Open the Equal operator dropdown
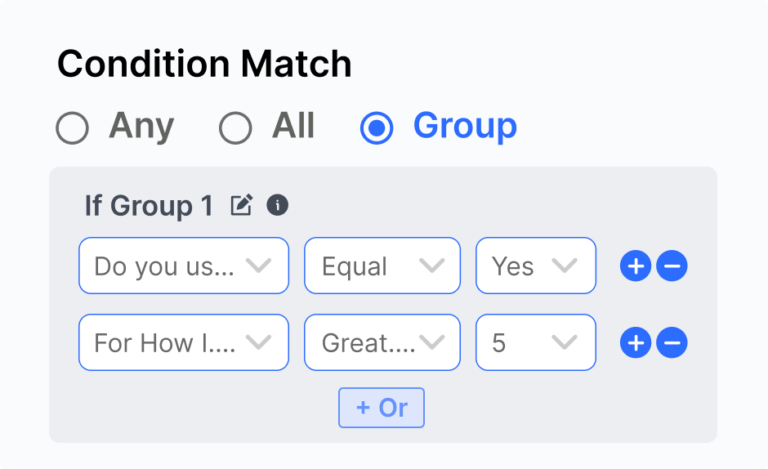Image resolution: width=768 pixels, height=469 pixels. (382, 266)
